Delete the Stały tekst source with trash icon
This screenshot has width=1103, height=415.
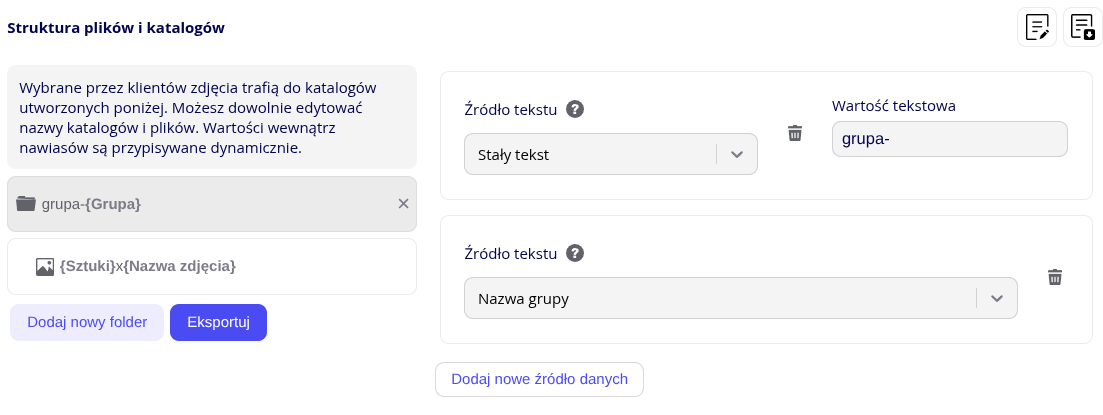pos(795,133)
